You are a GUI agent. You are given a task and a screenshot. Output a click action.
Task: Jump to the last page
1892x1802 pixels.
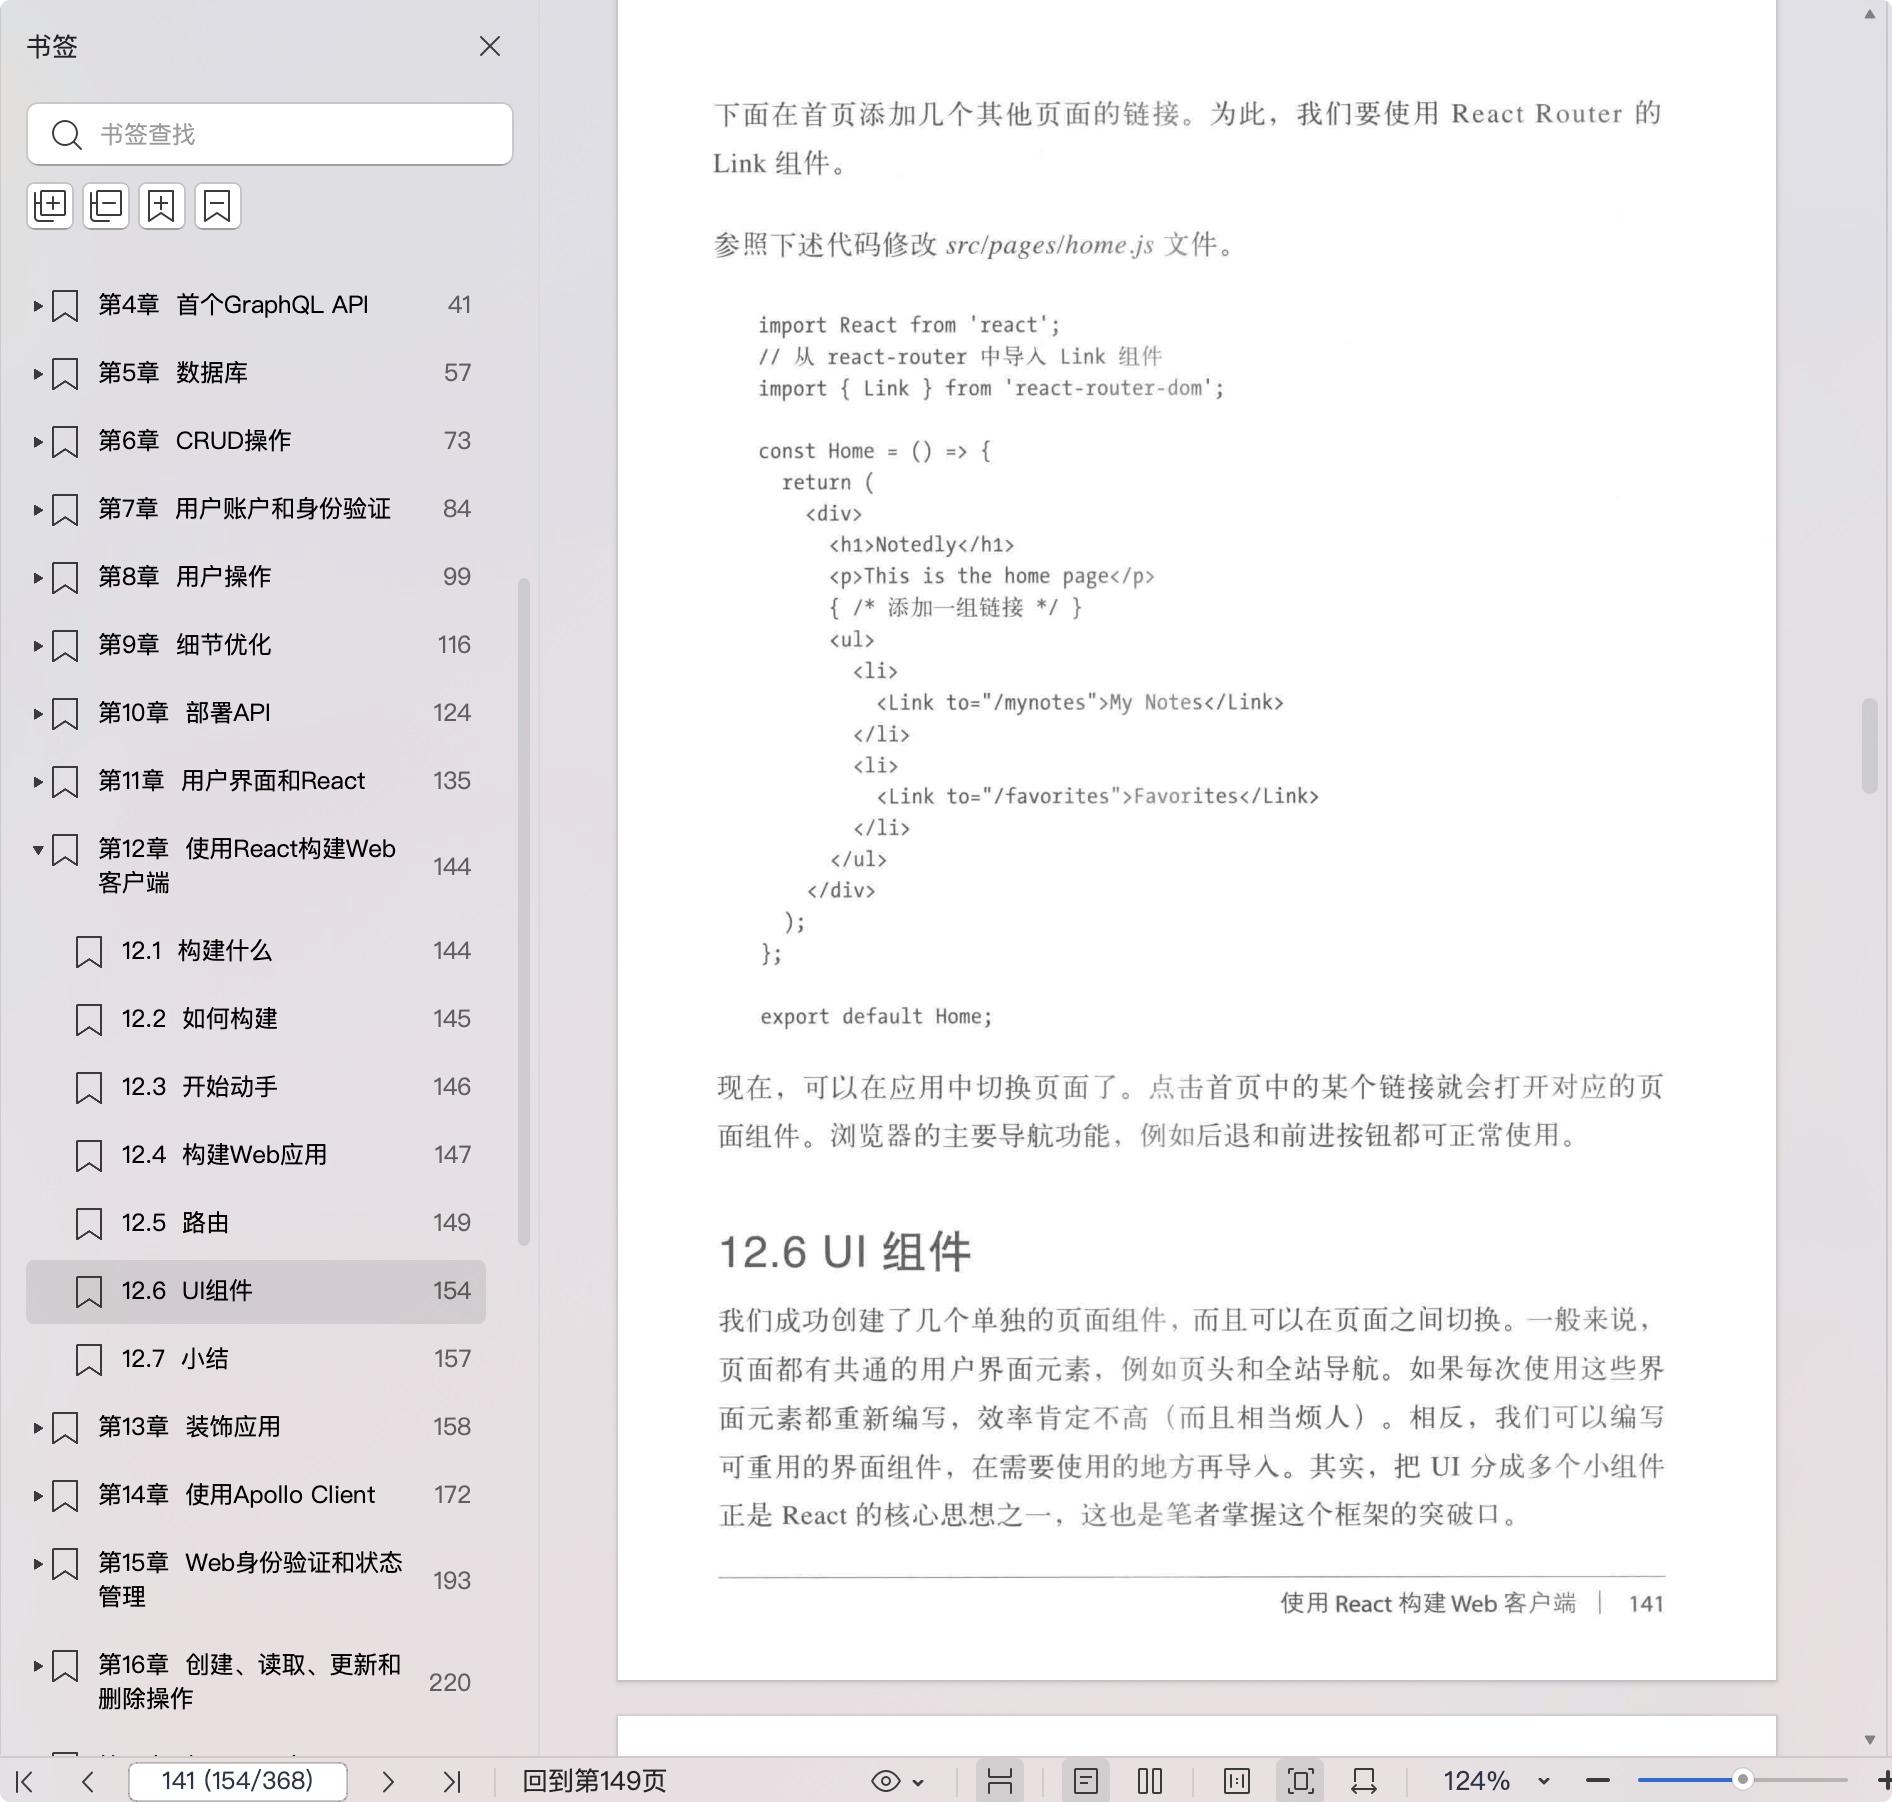[x=452, y=1781]
